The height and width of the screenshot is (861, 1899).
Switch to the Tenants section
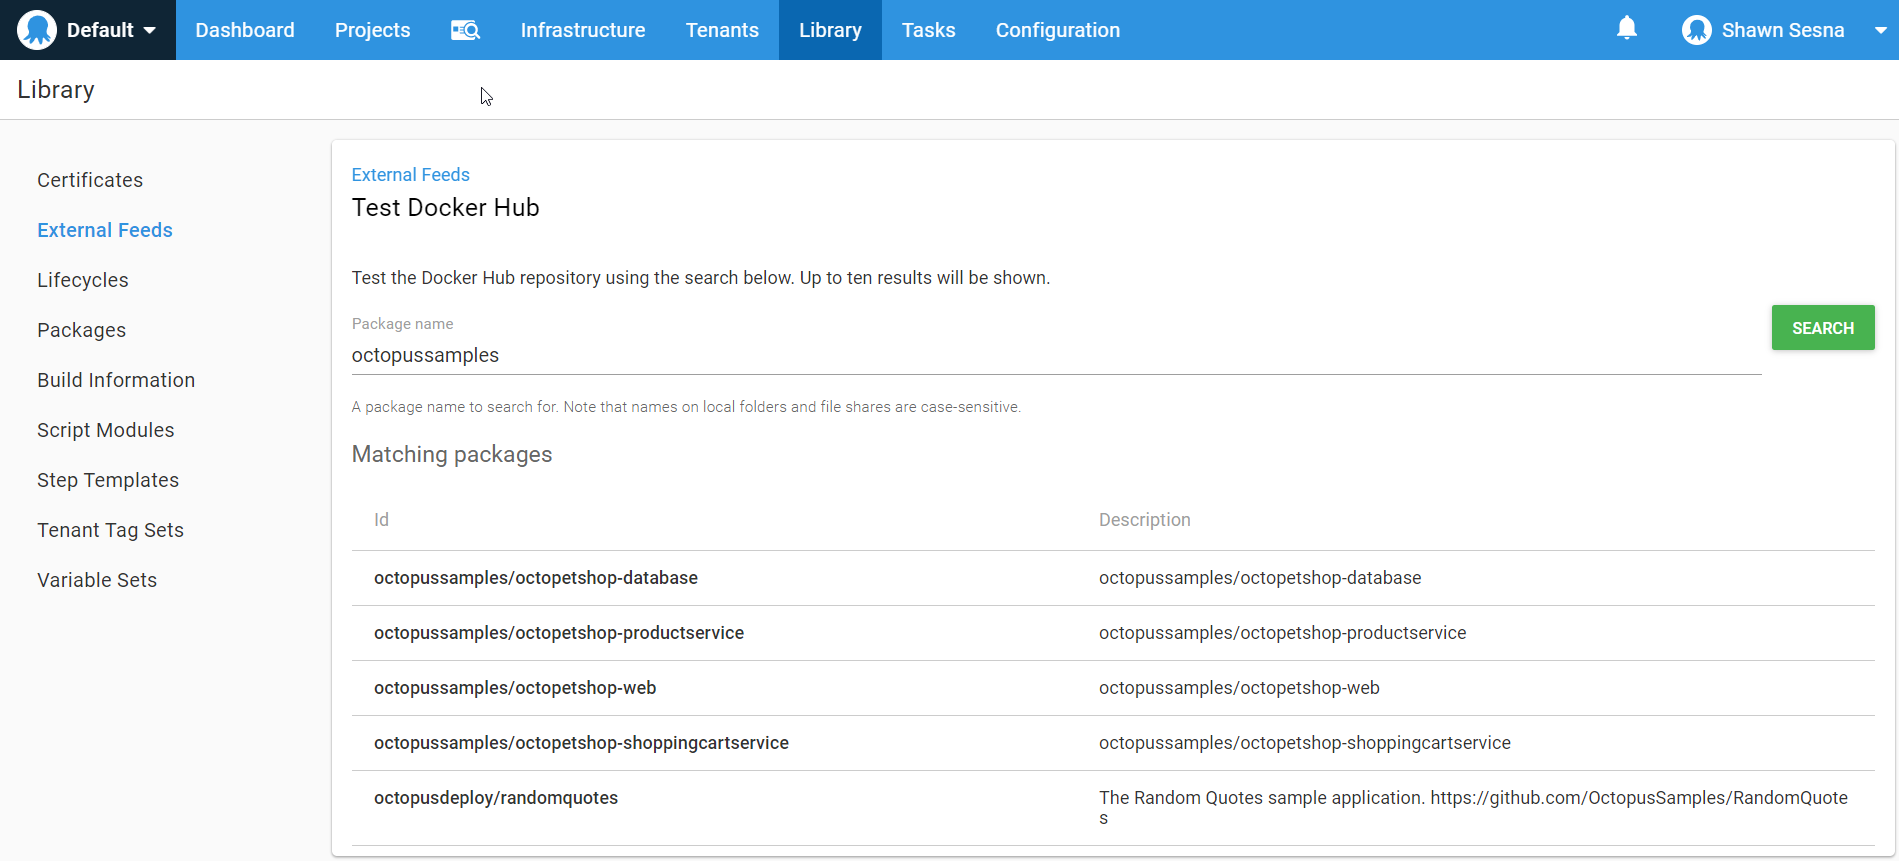(x=722, y=30)
